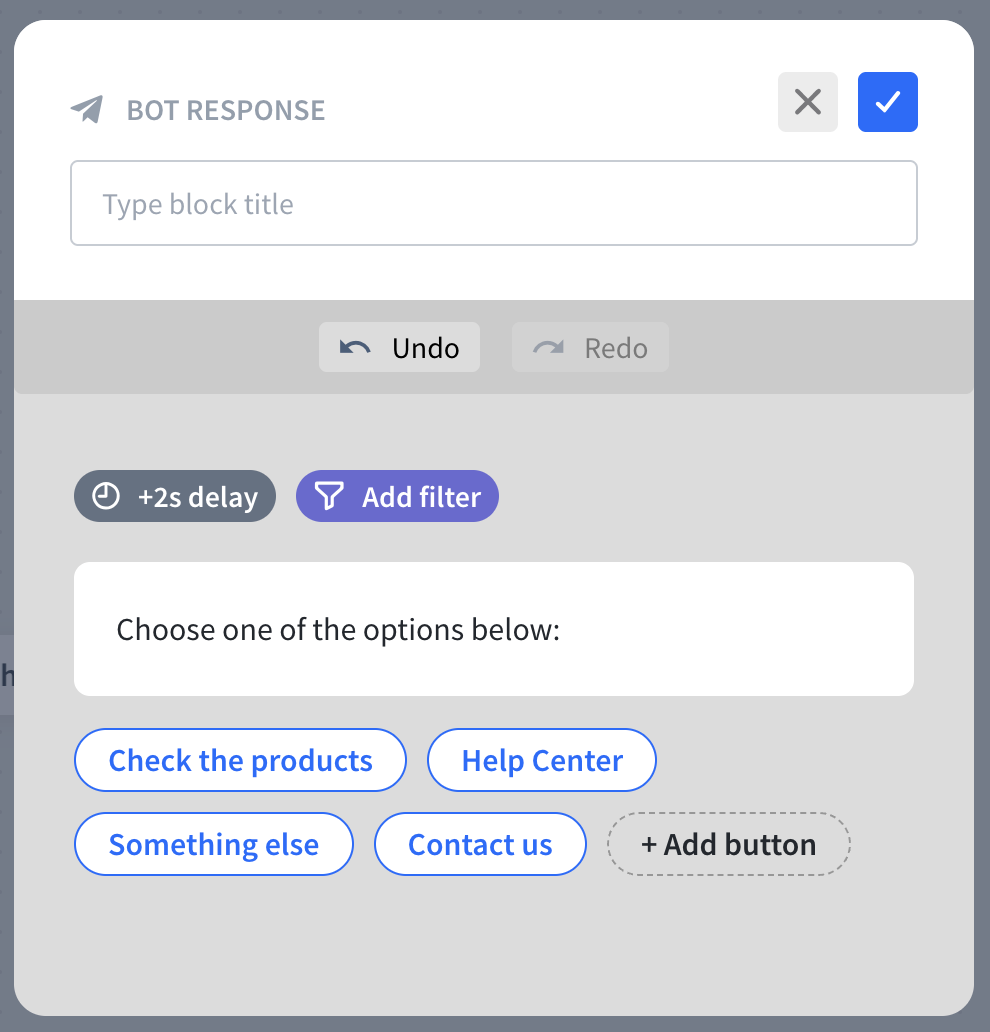Viewport: 990px width, 1032px height.
Task: Edit the 'Choose one of the options below' message
Action: 493,629
